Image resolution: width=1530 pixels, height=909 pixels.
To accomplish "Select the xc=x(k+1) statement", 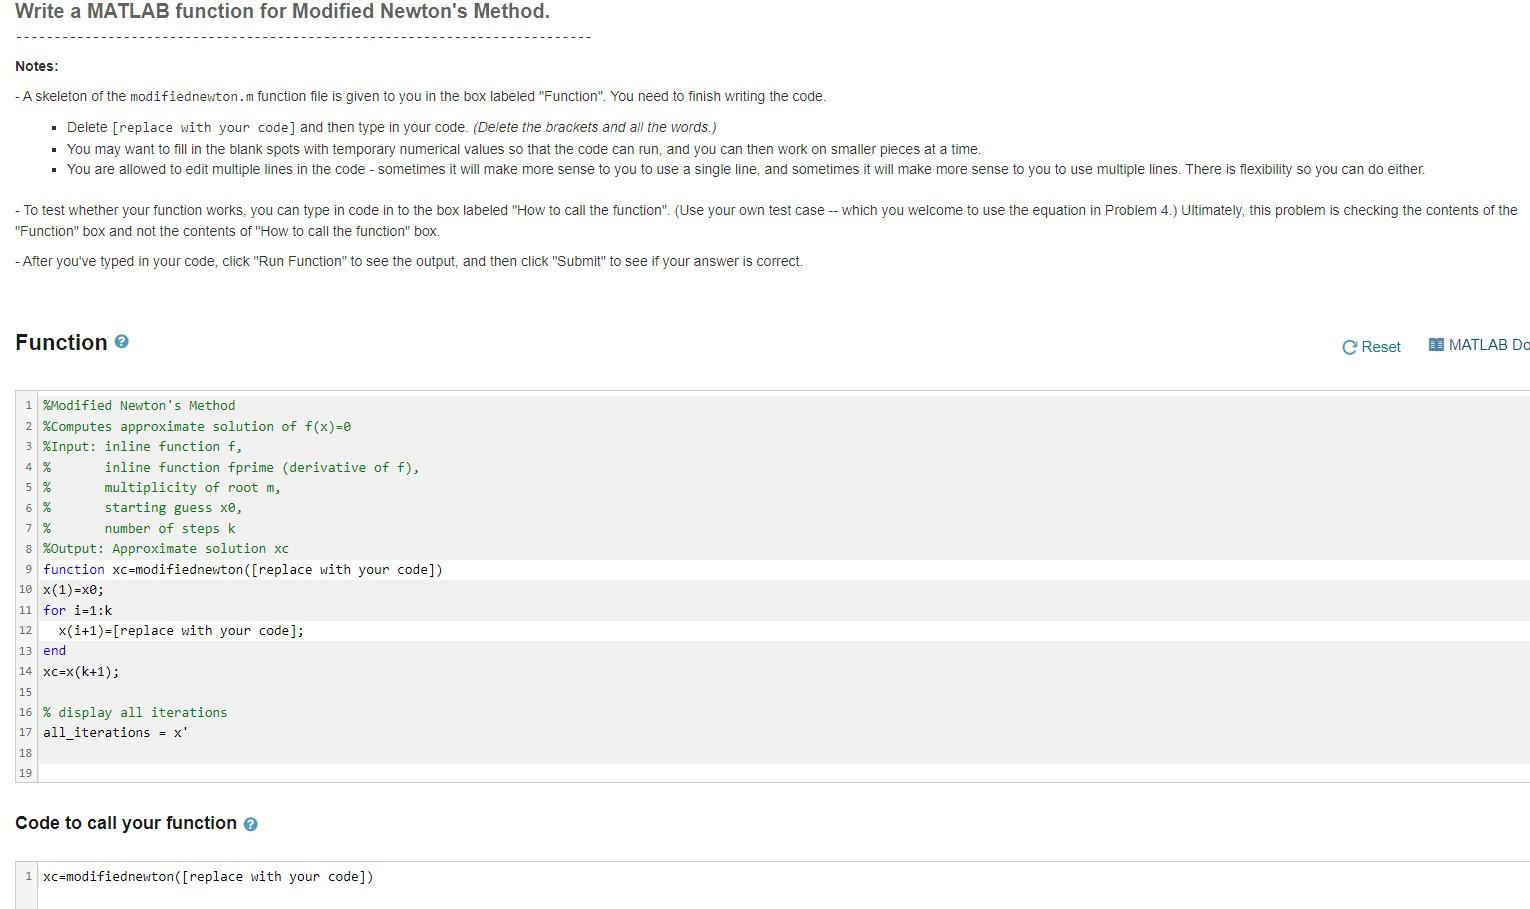I will pos(80,671).
